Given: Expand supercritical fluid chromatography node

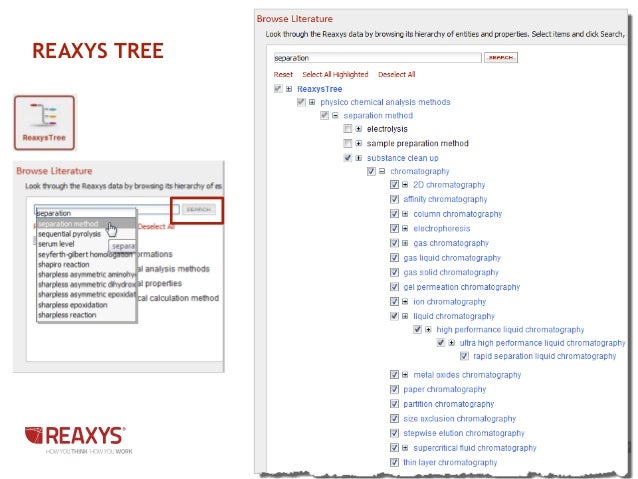Looking at the screenshot, I should [x=405, y=448].
